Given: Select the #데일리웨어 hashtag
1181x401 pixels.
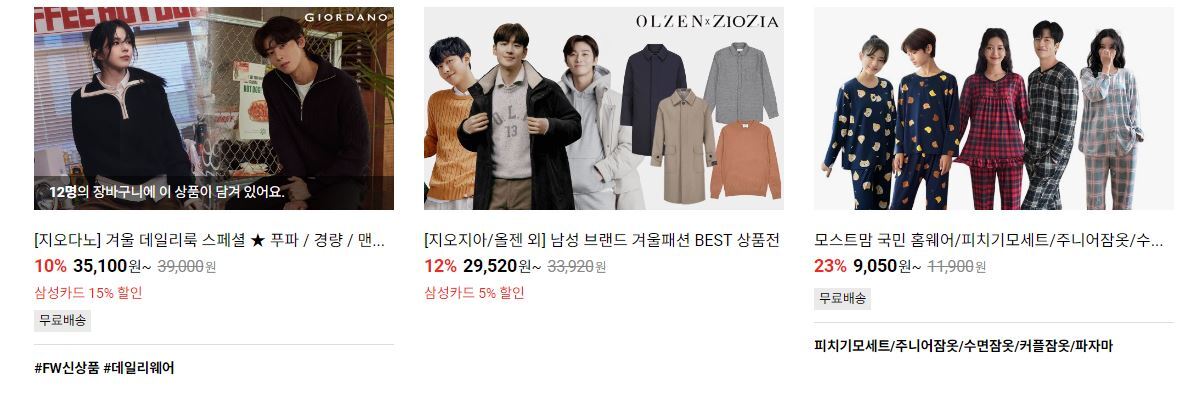Looking at the screenshot, I should (x=139, y=368).
